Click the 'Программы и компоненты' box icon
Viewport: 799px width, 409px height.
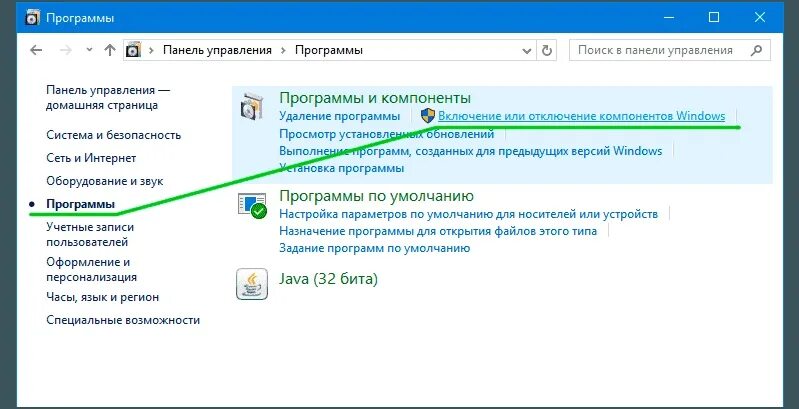[x=253, y=106]
